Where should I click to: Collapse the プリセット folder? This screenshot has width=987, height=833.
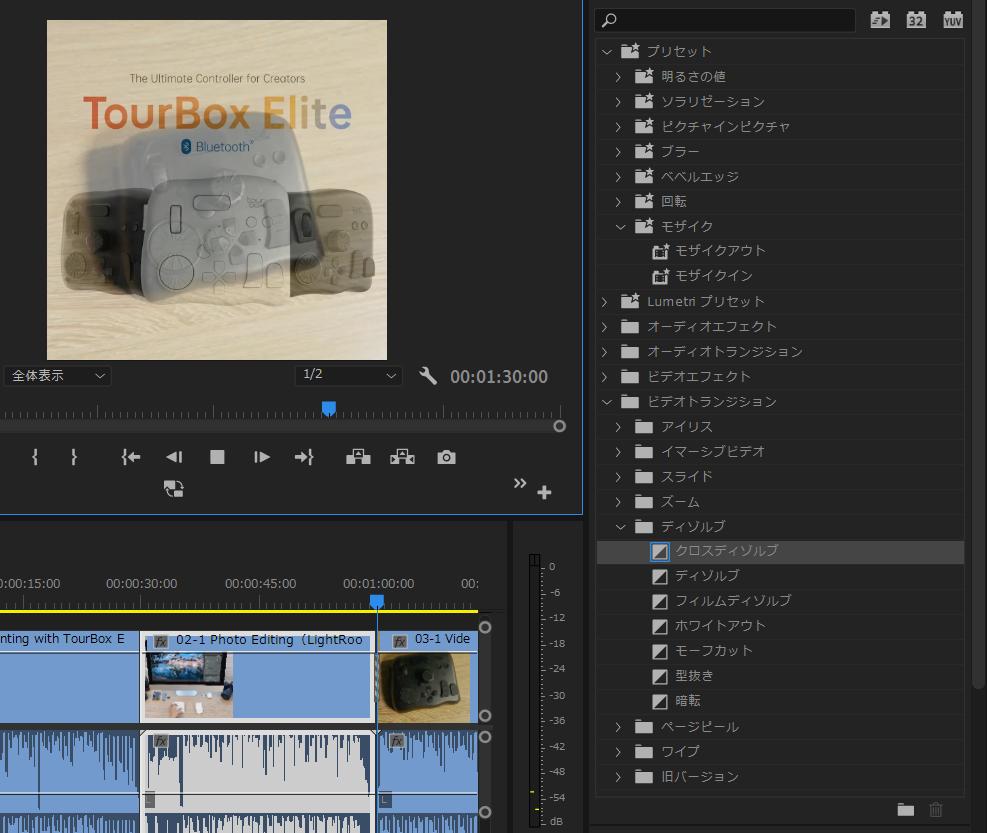607,52
